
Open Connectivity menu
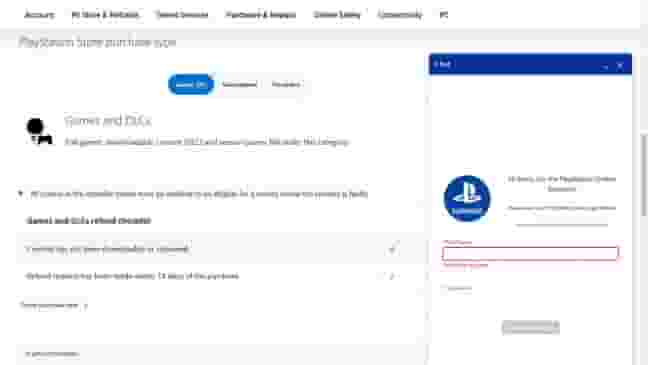[x=400, y=15]
